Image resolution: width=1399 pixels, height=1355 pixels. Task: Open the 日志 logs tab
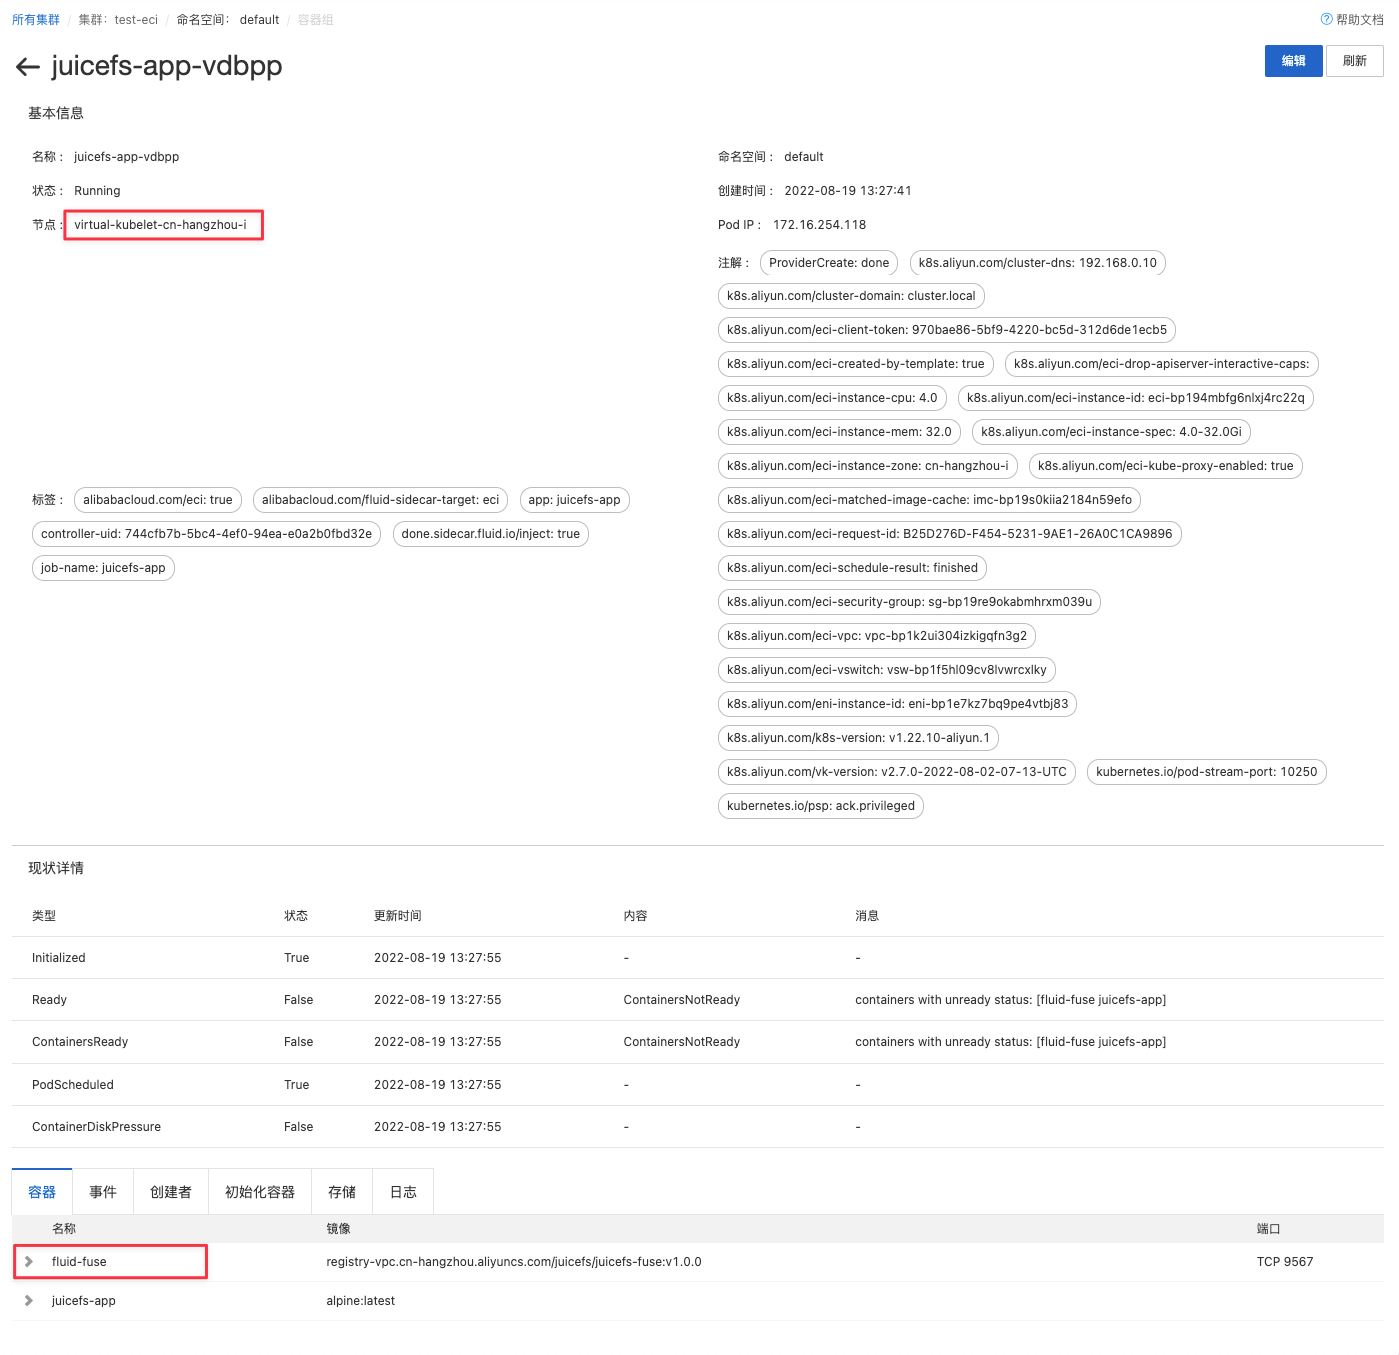tap(403, 1192)
